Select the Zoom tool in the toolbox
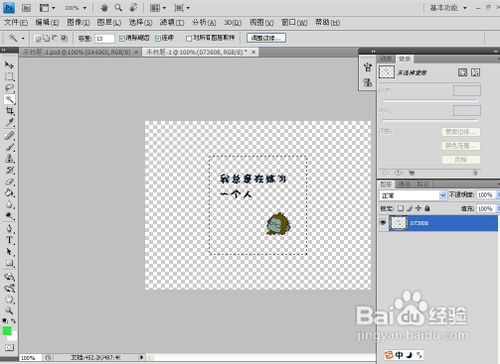The height and width of the screenshot is (364, 500). pos(10,310)
